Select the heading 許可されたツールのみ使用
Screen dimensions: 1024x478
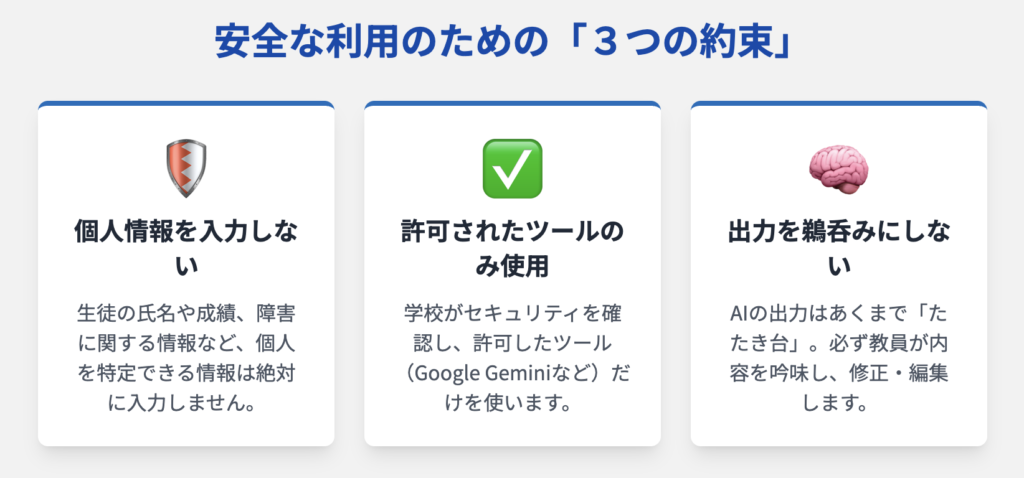click(513, 249)
